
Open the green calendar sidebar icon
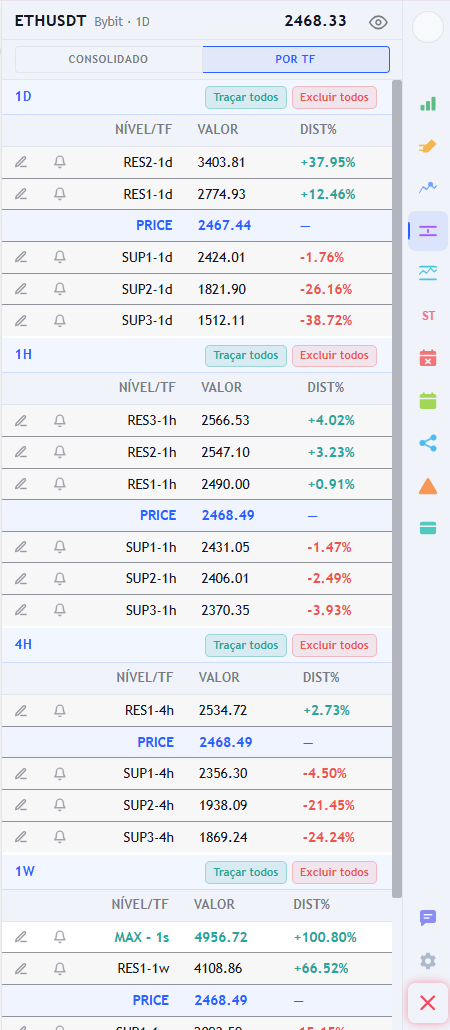point(428,400)
